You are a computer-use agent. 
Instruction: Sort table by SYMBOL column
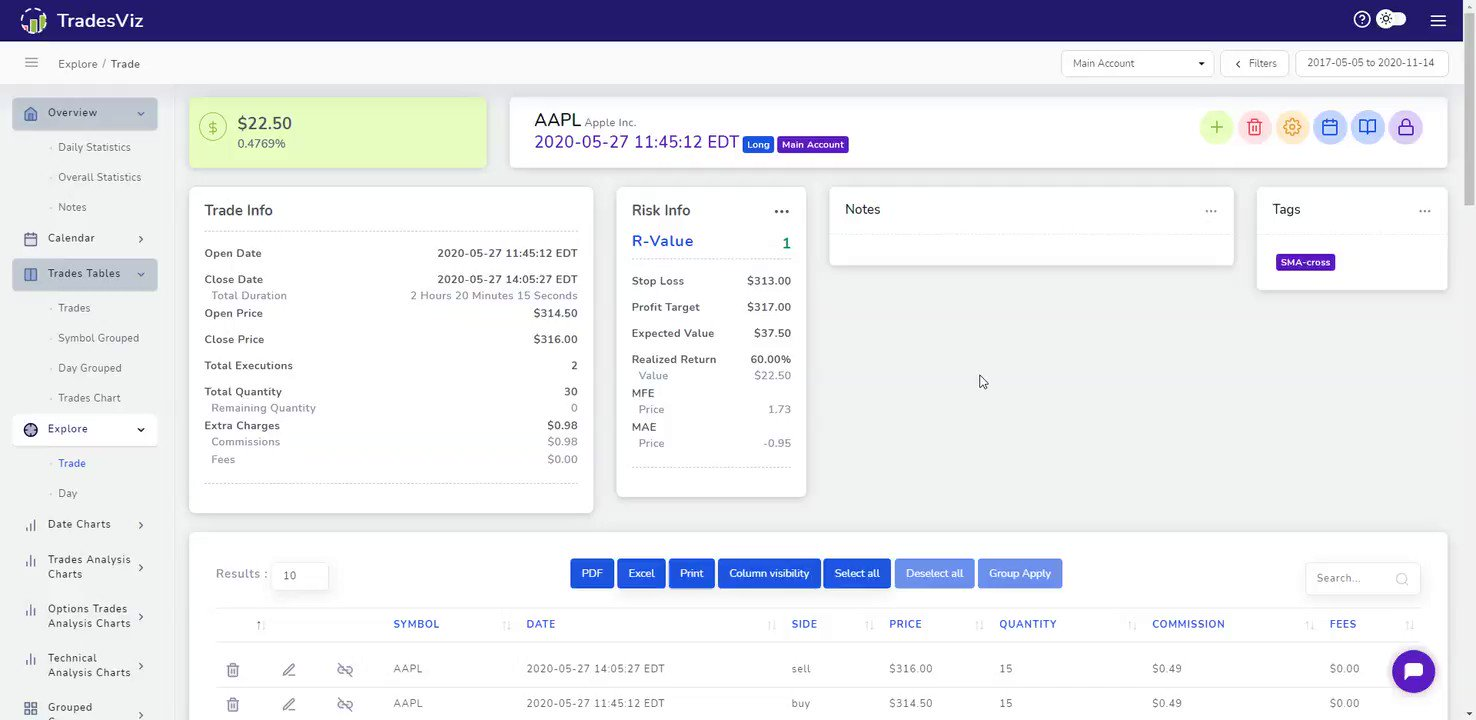[416, 624]
